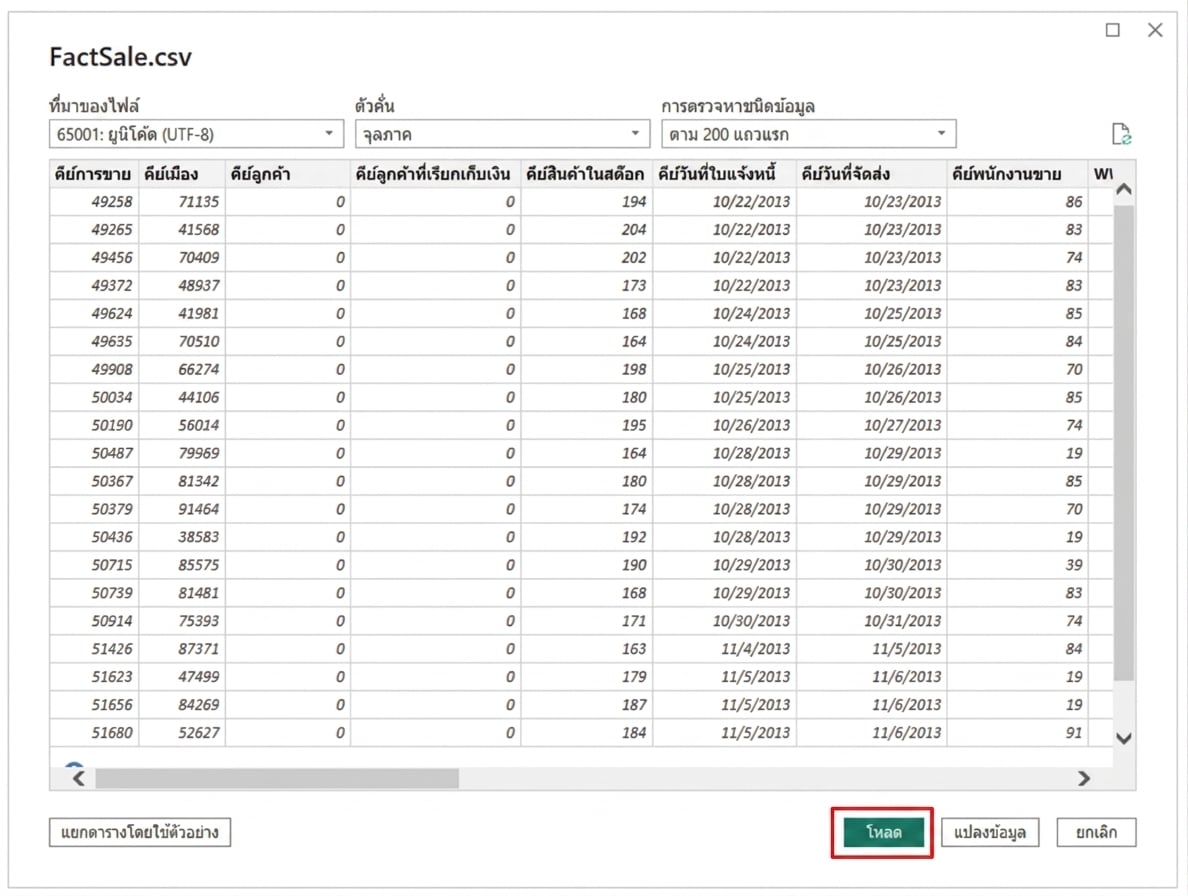1188x896 pixels.
Task: Click cell with sale key 49372
Action: click(94, 286)
